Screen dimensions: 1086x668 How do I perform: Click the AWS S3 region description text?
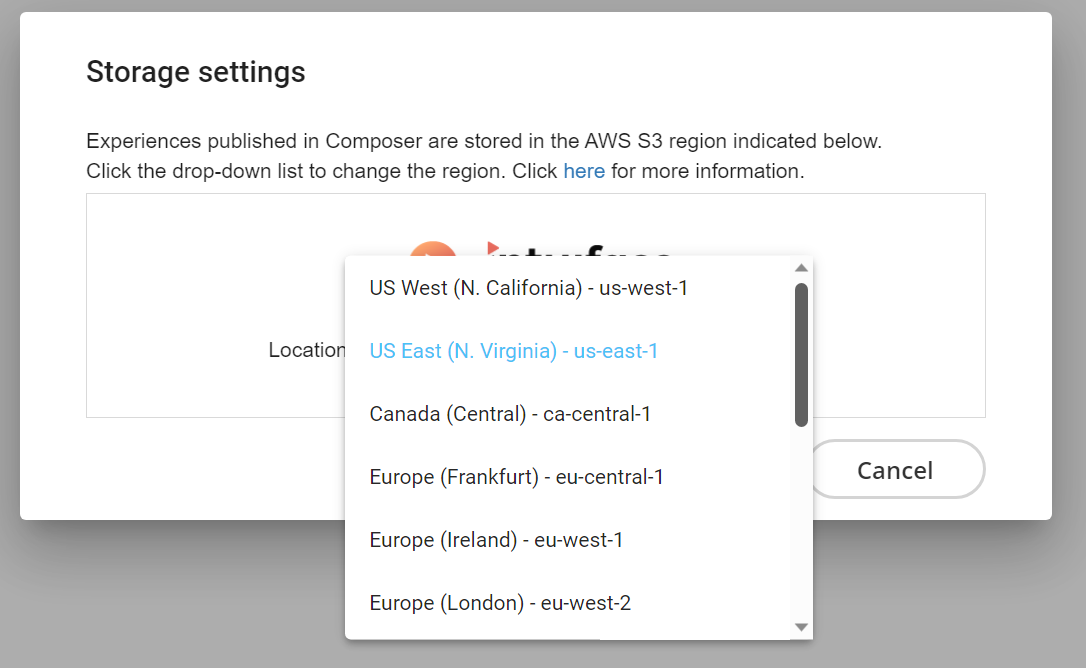(483, 141)
